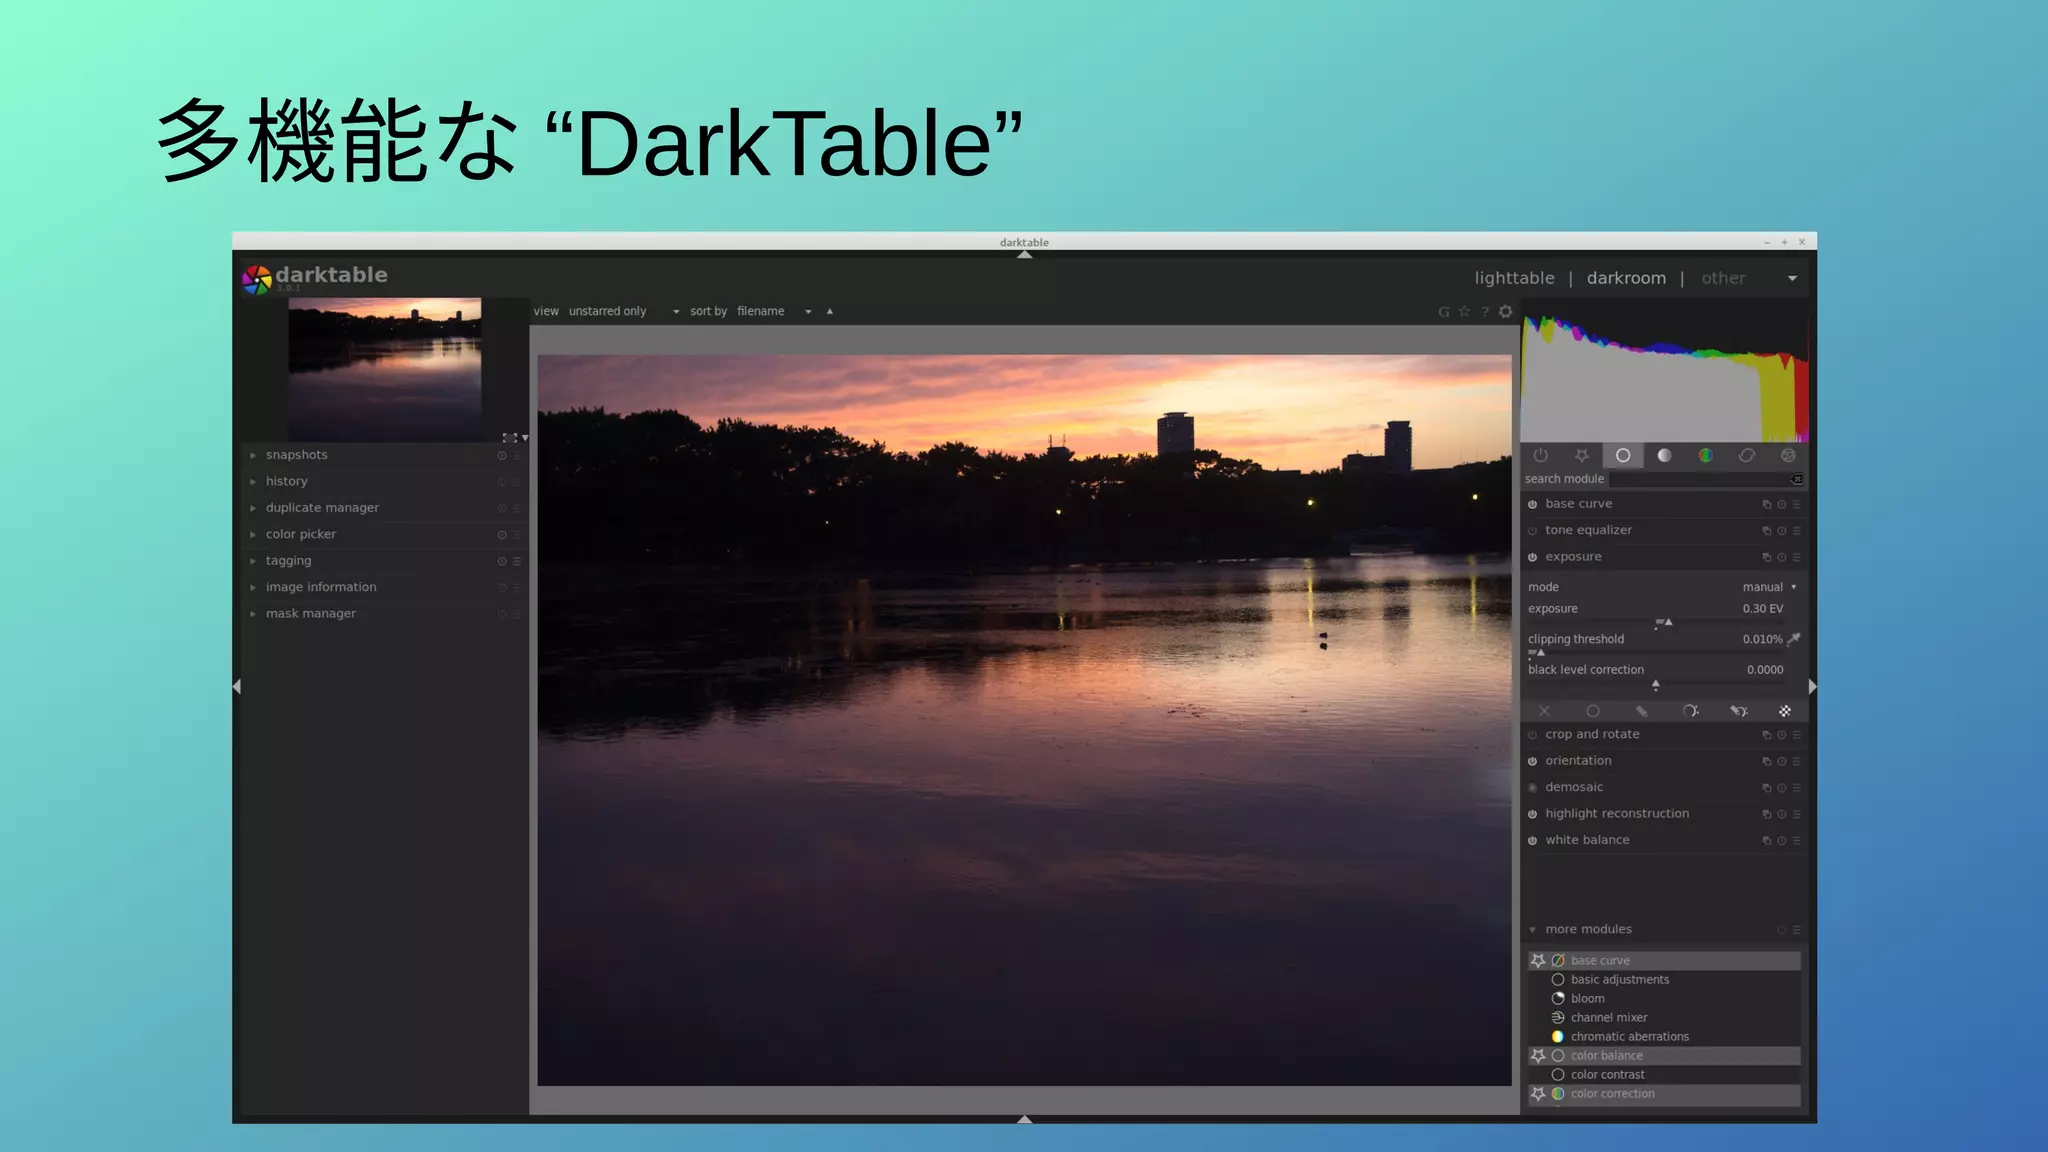2048x1152 pixels.
Task: Open presets menu for white balance
Action: 1796,841
